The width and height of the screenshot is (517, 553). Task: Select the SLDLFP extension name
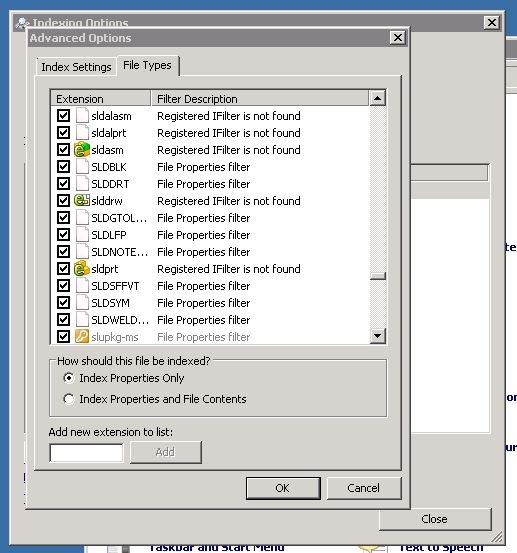click(109, 235)
